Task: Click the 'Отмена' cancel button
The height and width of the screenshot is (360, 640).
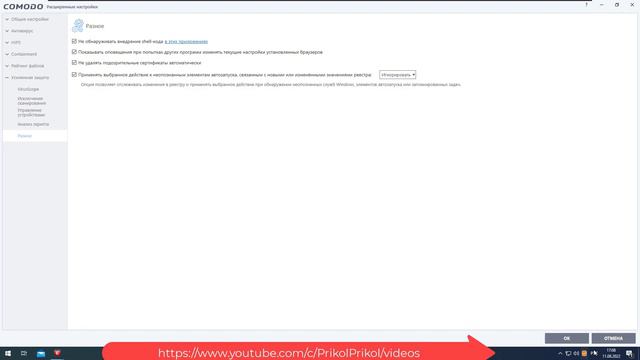Action: 613,338
